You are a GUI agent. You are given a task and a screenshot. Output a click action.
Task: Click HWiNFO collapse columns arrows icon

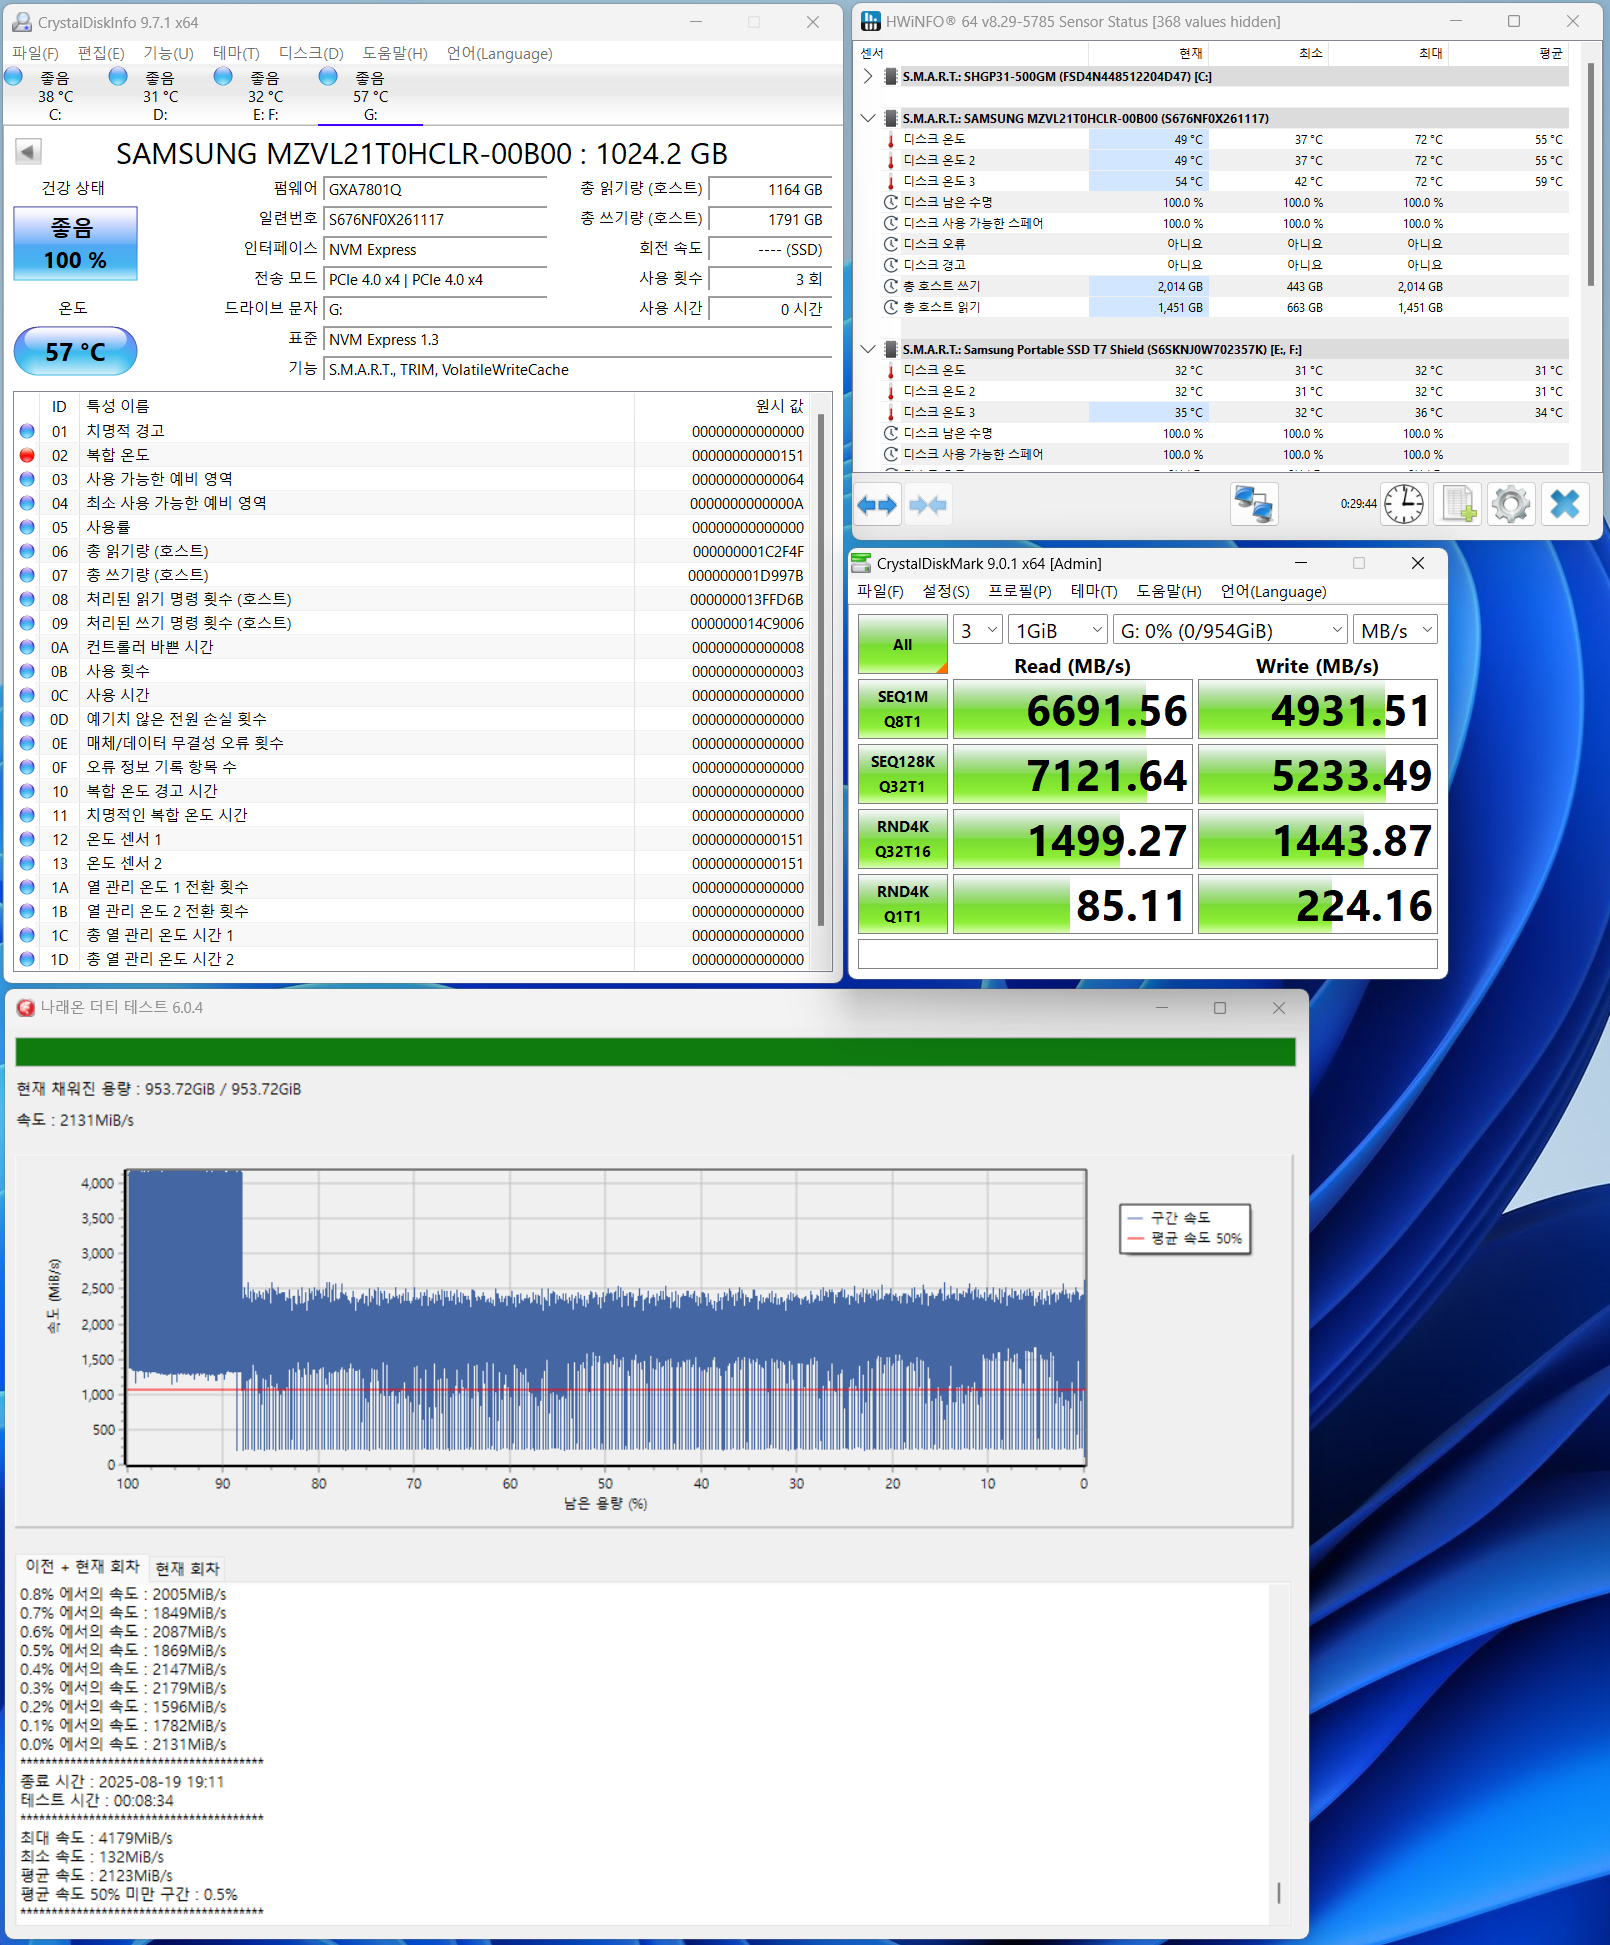point(928,505)
